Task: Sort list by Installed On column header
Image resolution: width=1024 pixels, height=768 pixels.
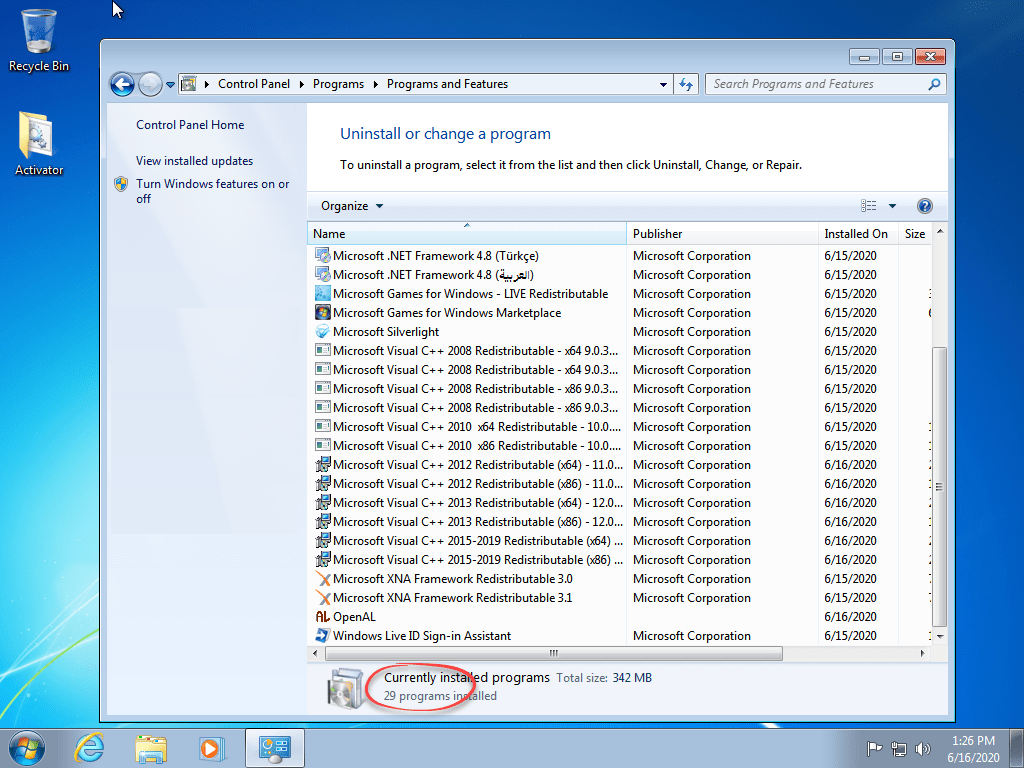Action: coord(858,234)
